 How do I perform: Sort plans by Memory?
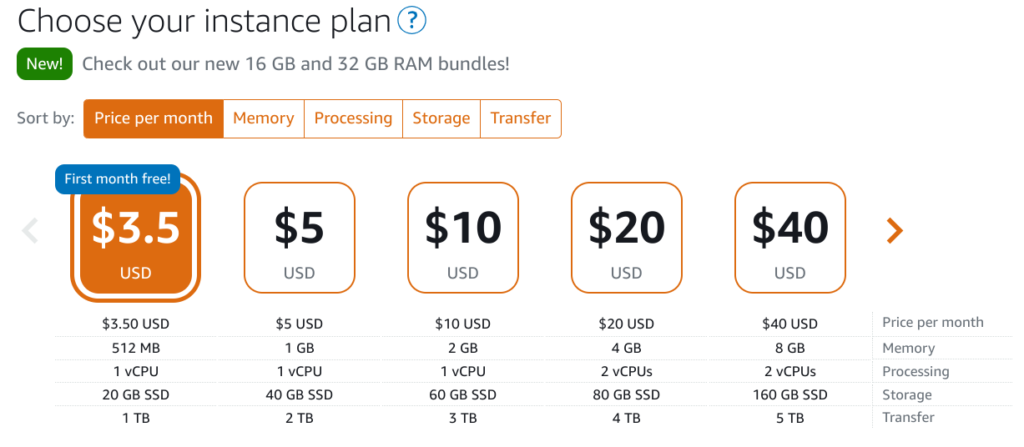[264, 118]
